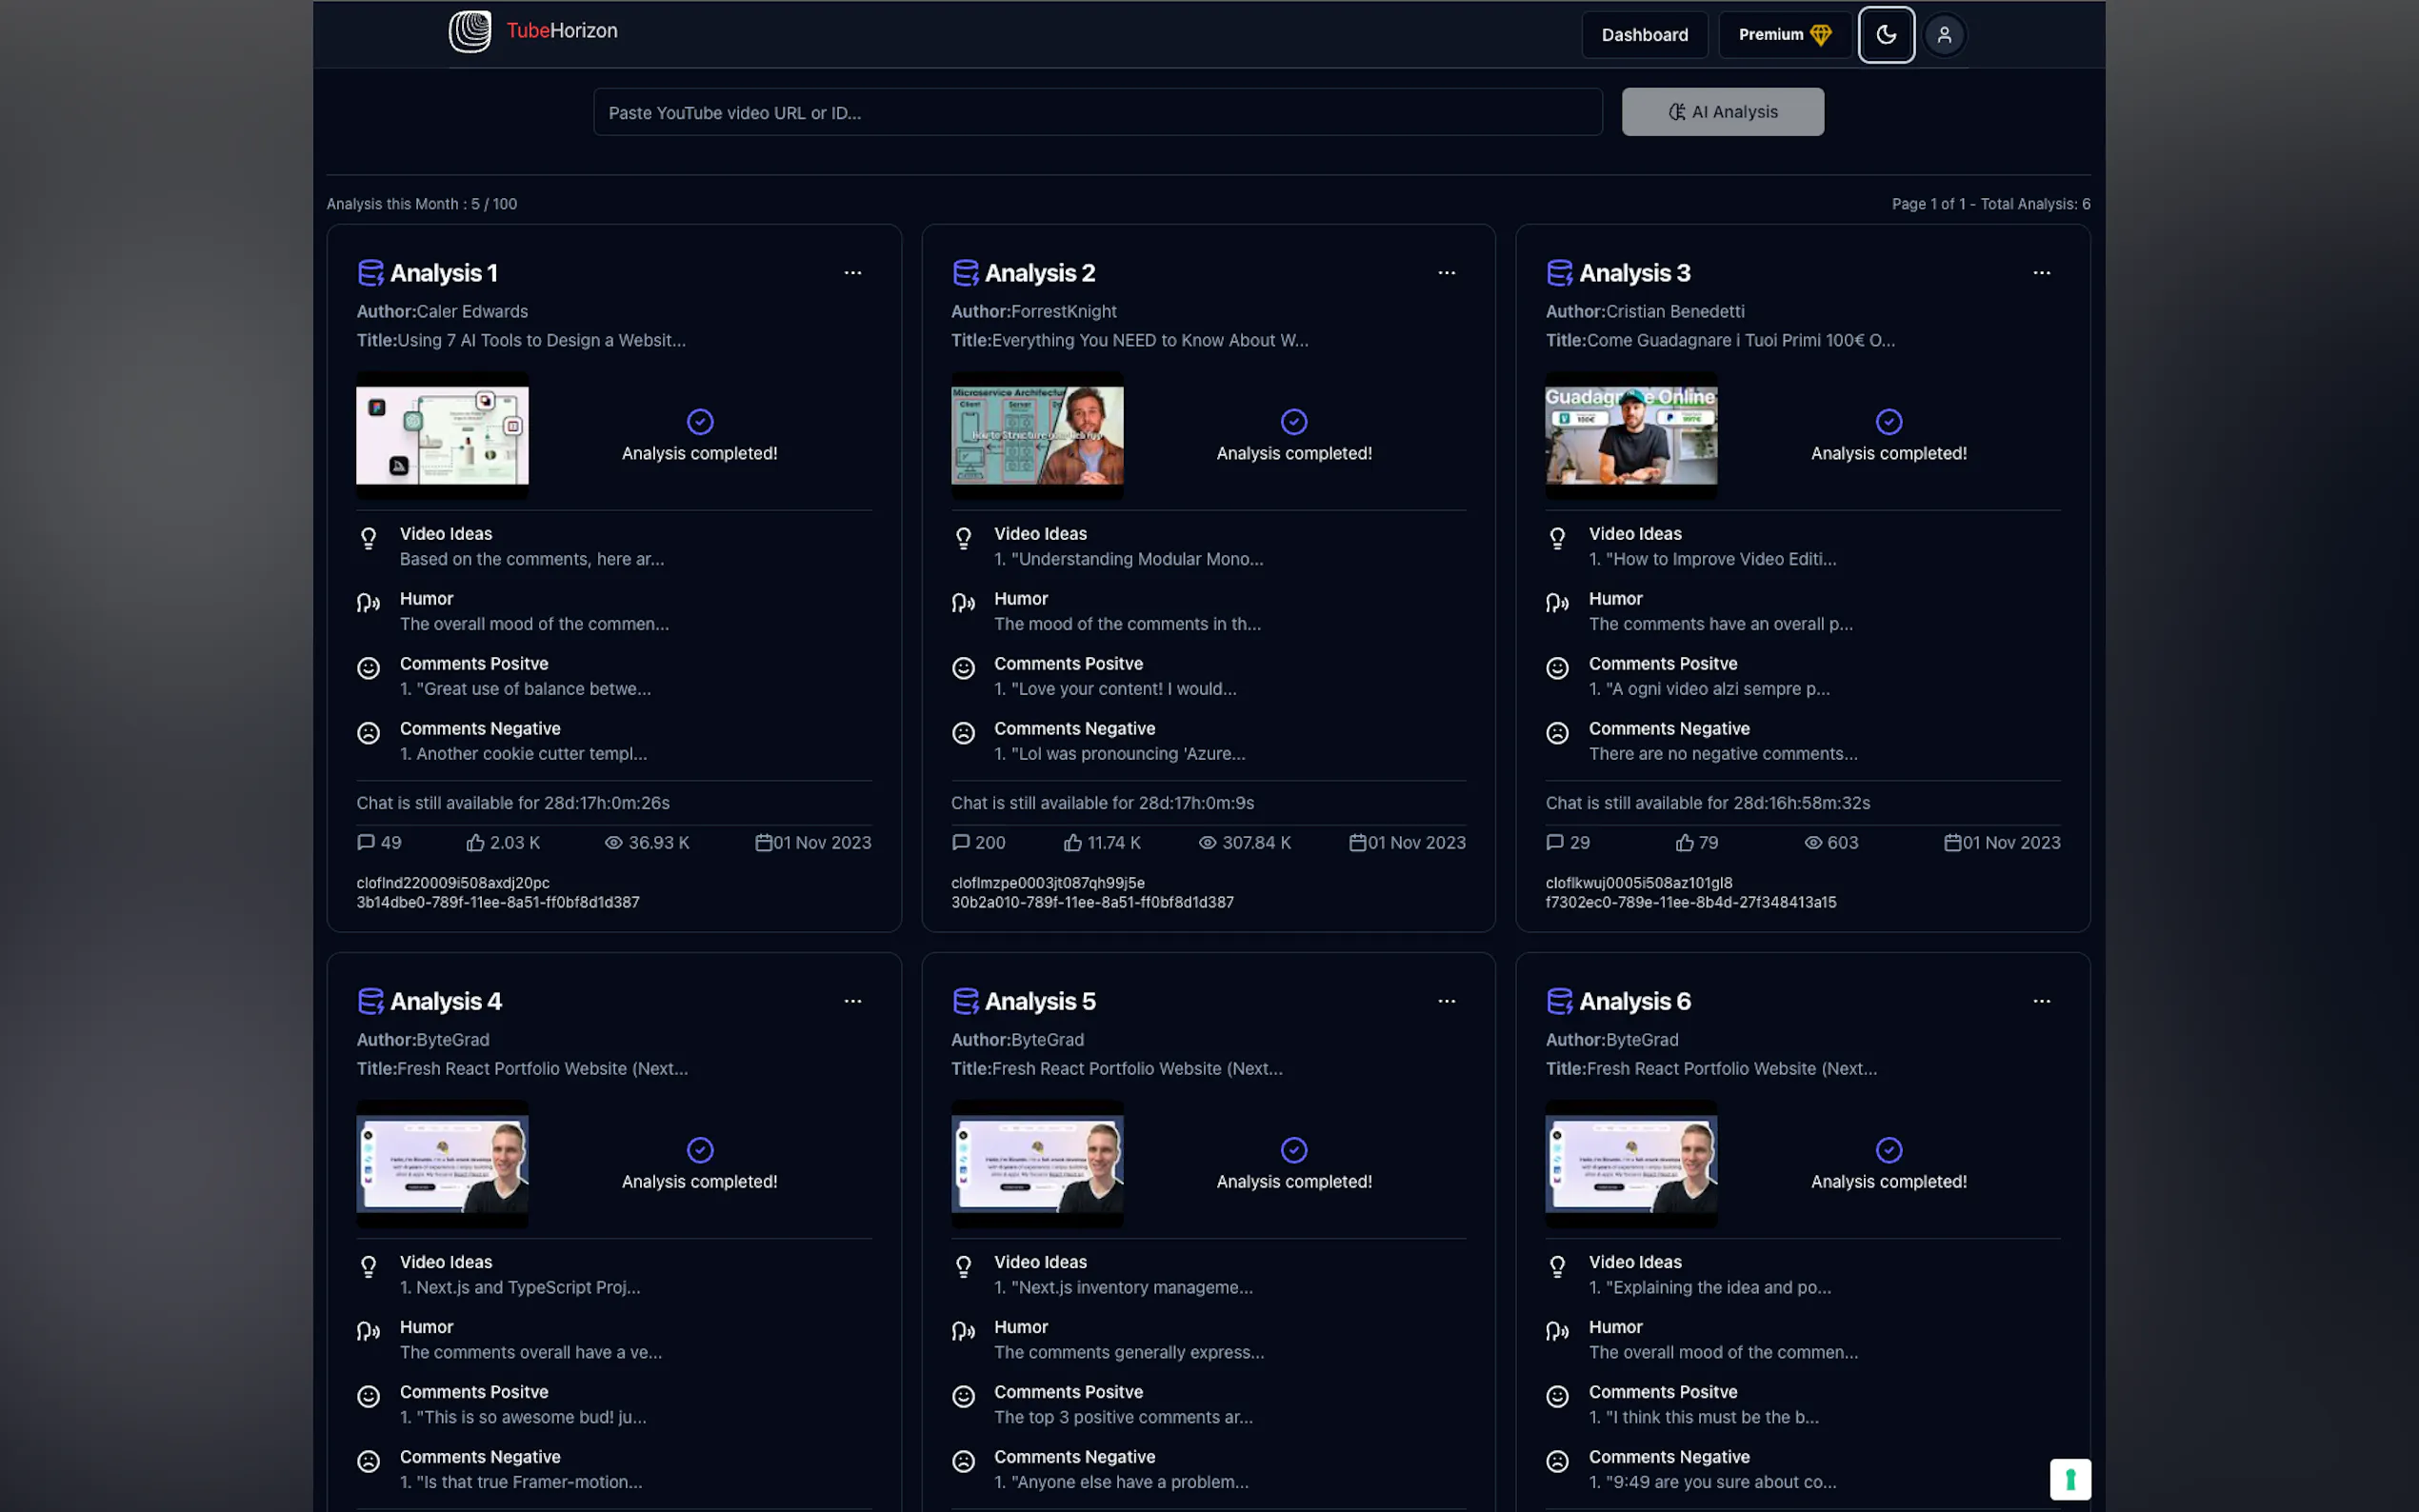Click the likes thumbs-up icon in Analysis 1
Screen dimensions: 2419x1512
[475, 843]
